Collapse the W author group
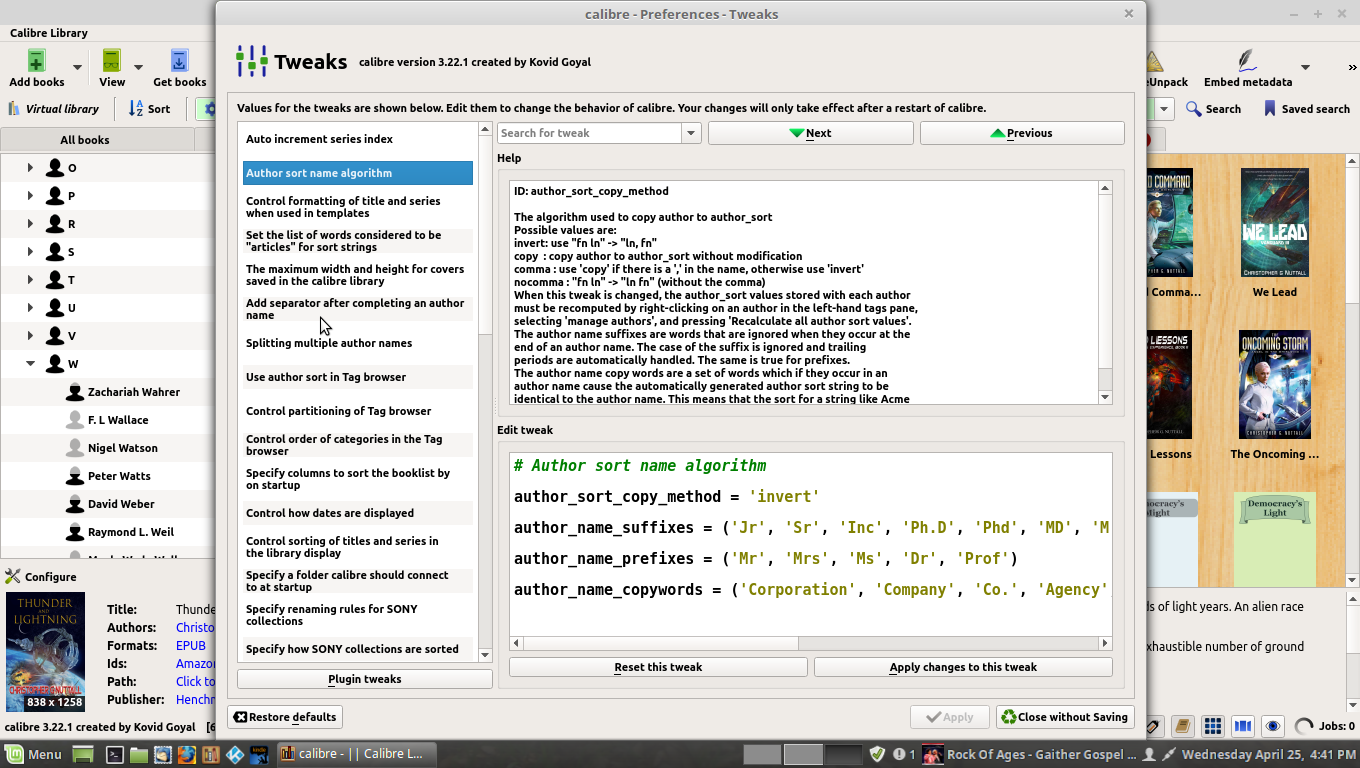This screenshot has height=768, width=1360. 30,364
